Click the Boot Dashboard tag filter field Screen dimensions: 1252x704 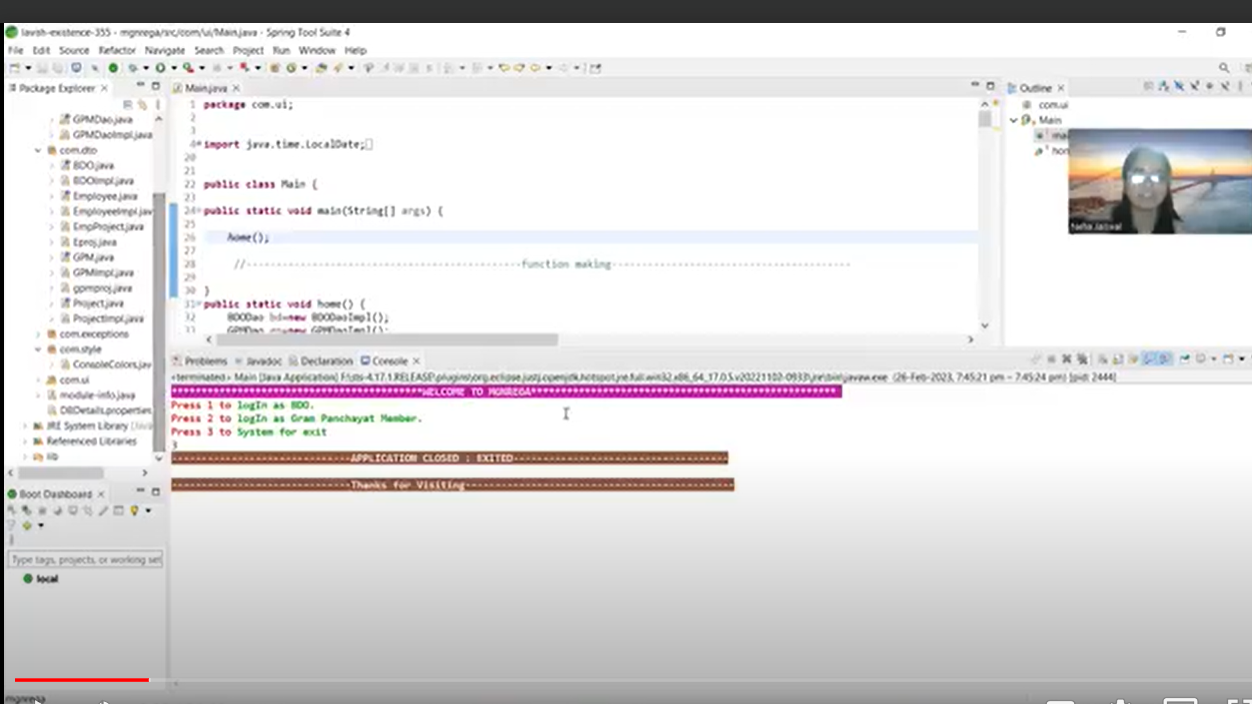click(85, 560)
